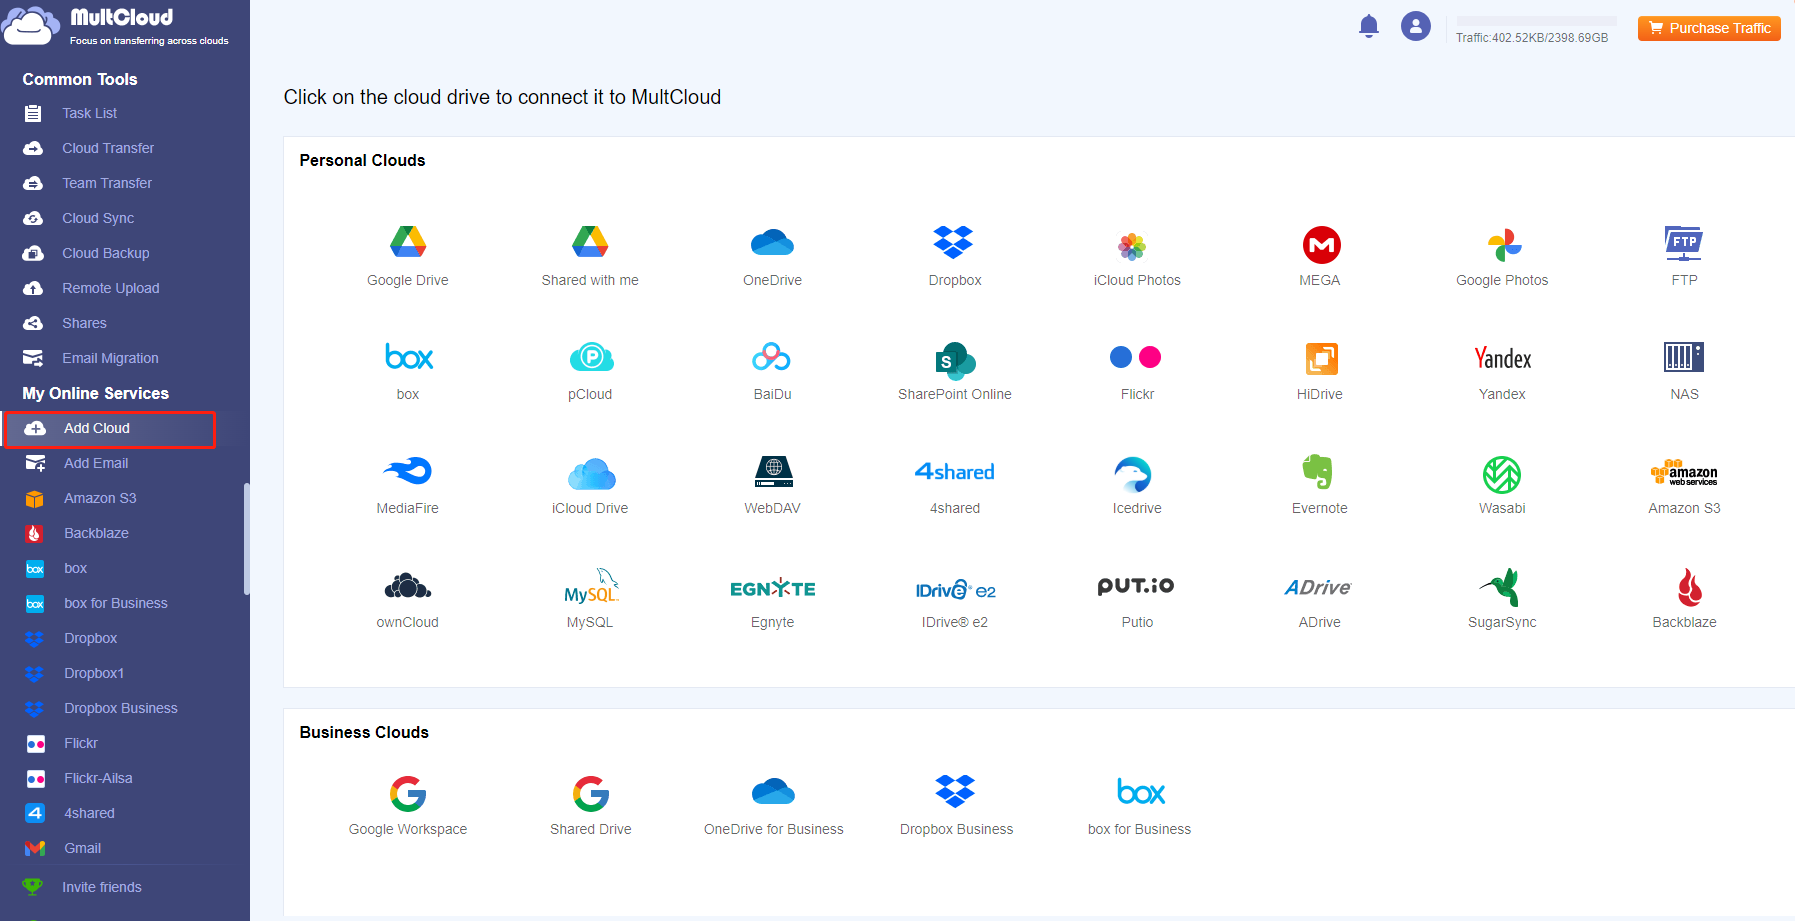This screenshot has width=1795, height=921.
Task: Connect a MySQL database
Action: pos(591,587)
